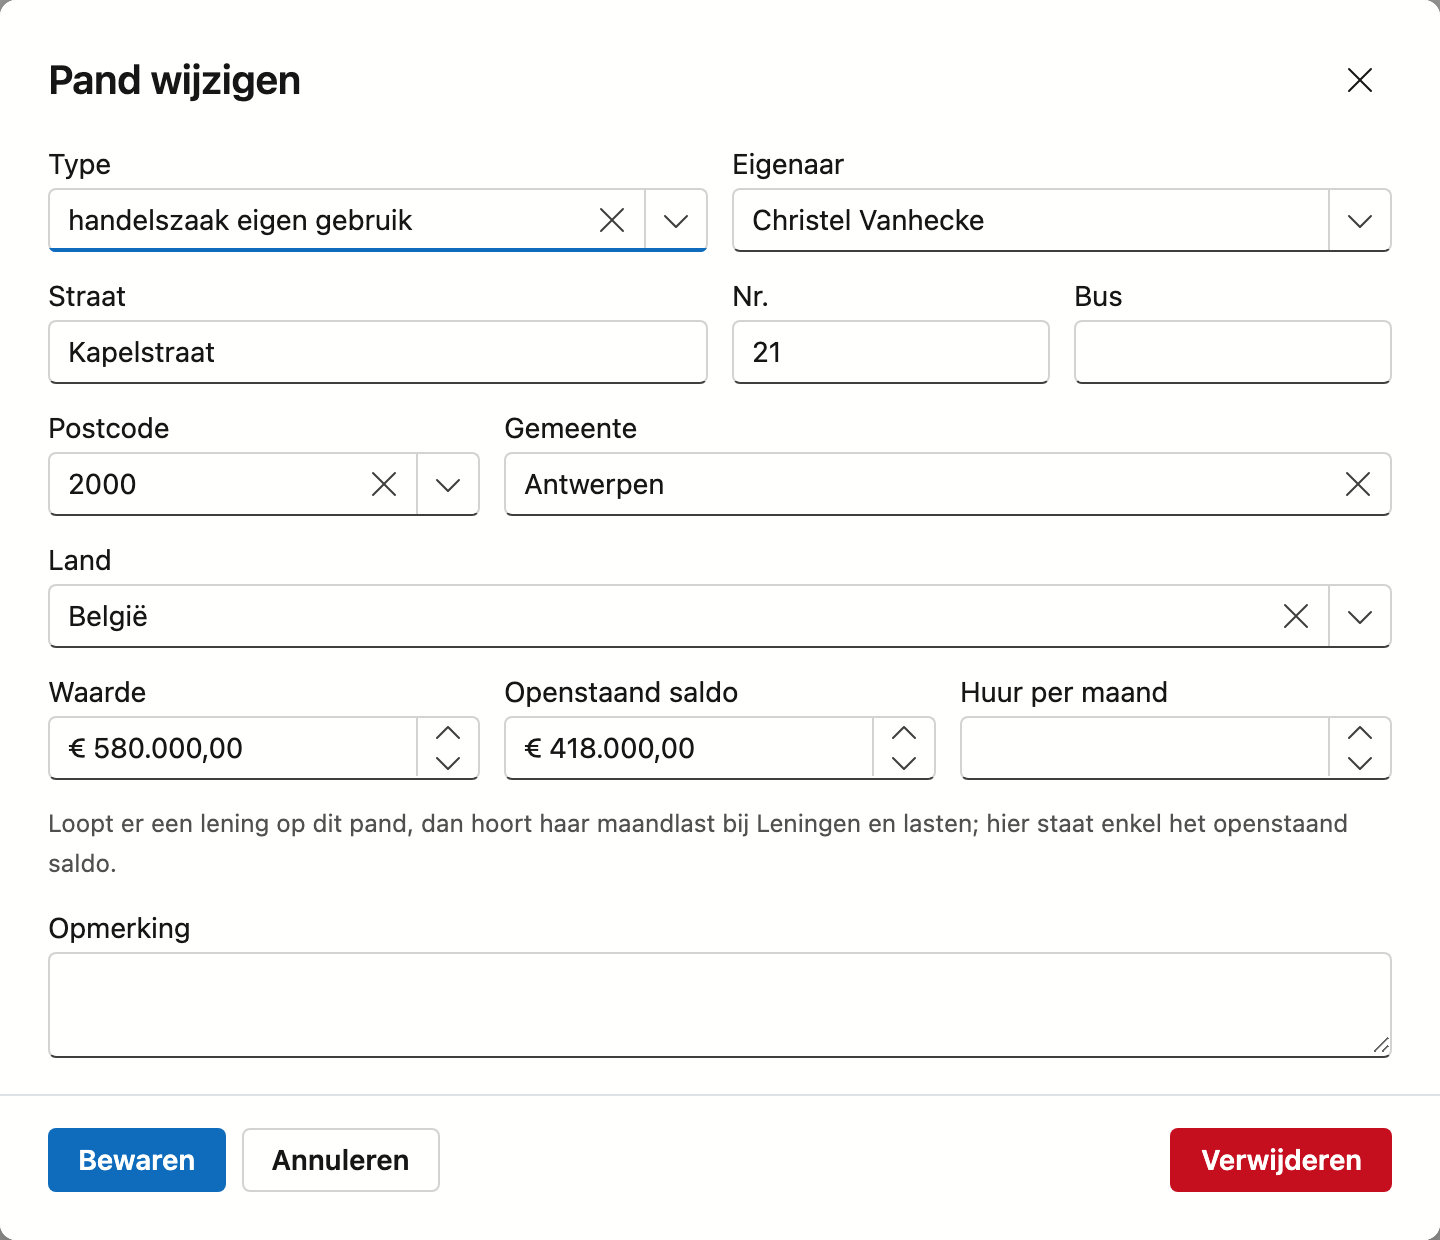Clear the Postcode value 2000
The width and height of the screenshot is (1440, 1240).
[384, 484]
